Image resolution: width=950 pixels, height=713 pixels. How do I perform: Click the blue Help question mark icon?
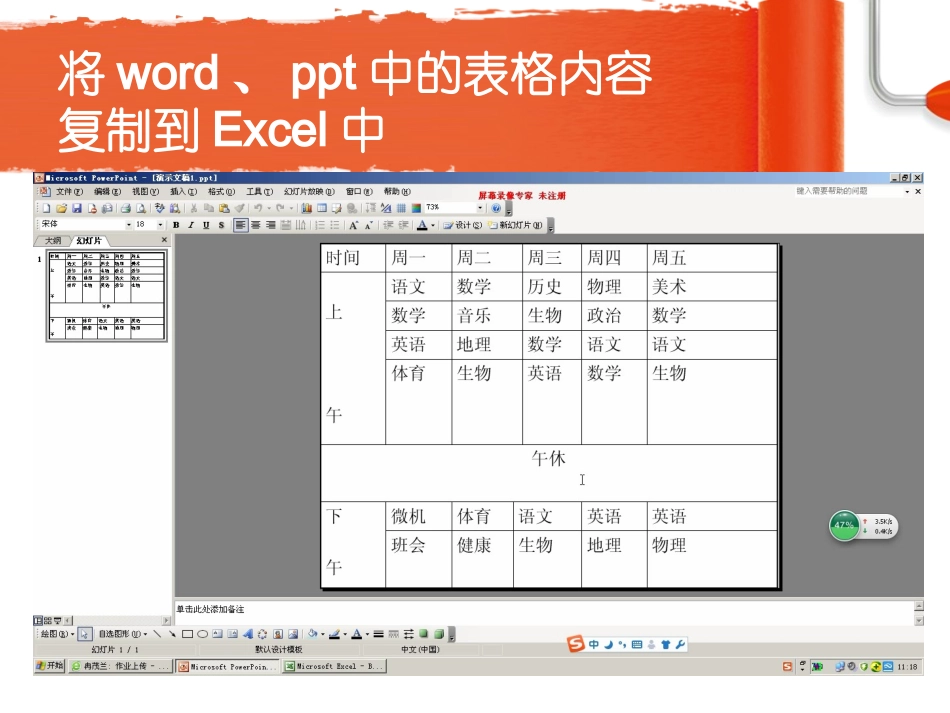[496, 208]
